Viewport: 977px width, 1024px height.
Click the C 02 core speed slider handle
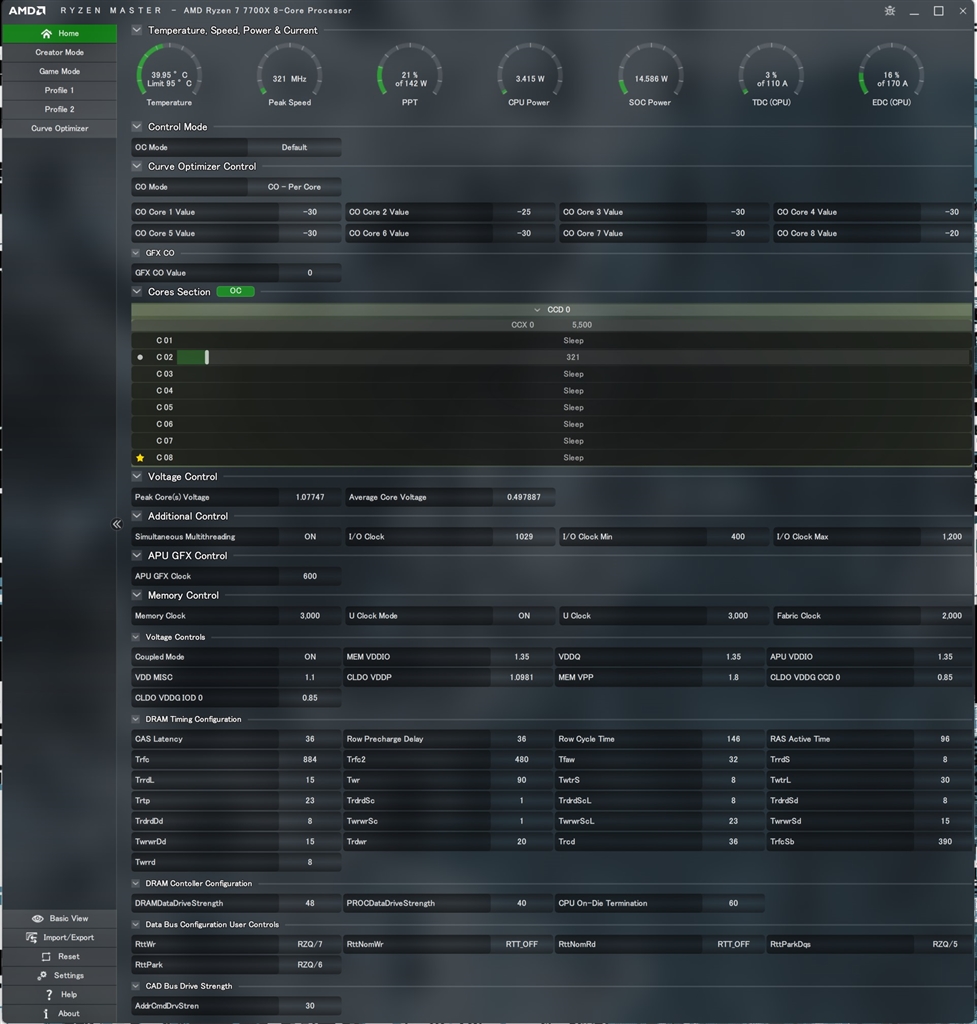pyautogui.click(x=206, y=357)
